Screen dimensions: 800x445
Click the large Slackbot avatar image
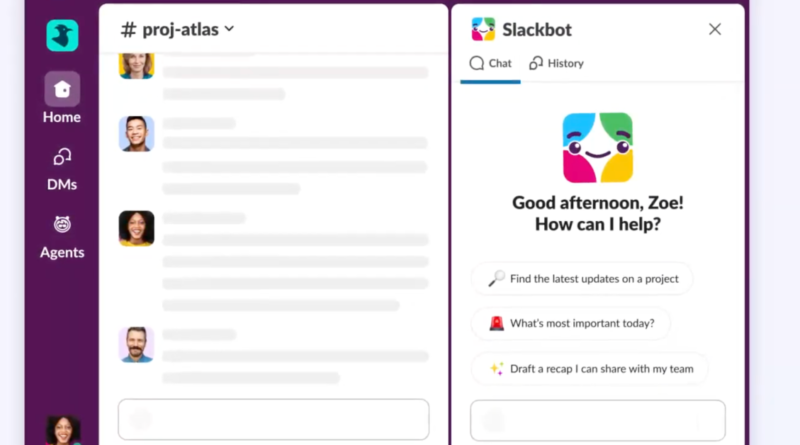pos(598,147)
